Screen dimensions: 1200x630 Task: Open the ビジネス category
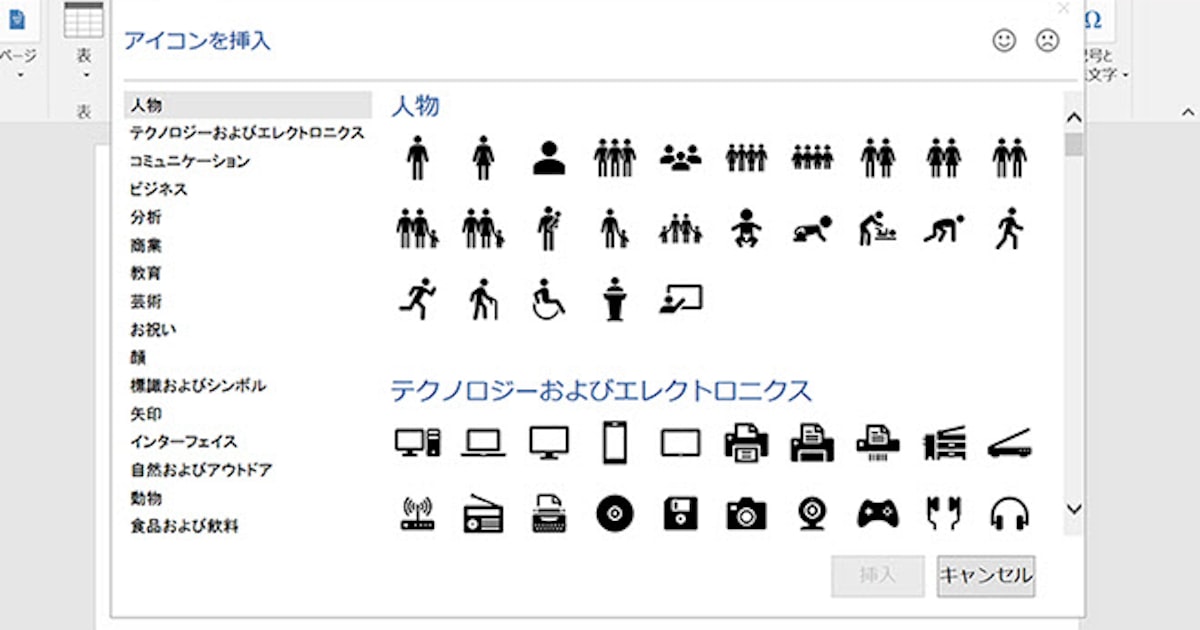click(158, 189)
